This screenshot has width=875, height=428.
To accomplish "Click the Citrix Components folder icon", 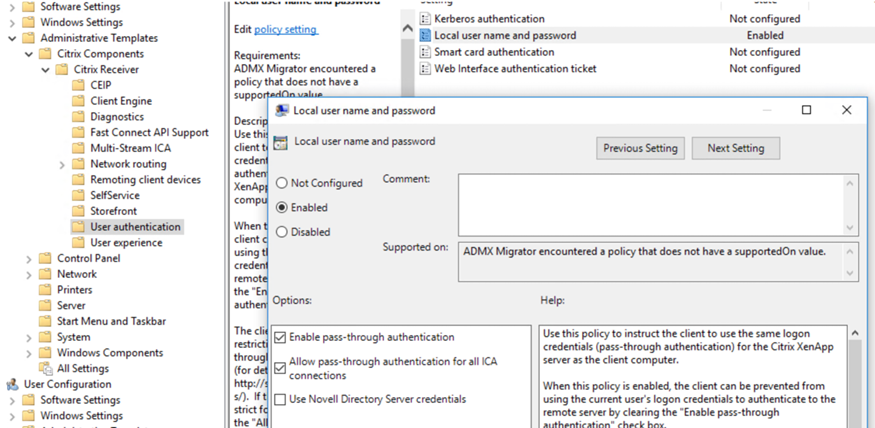I will tap(45, 54).
